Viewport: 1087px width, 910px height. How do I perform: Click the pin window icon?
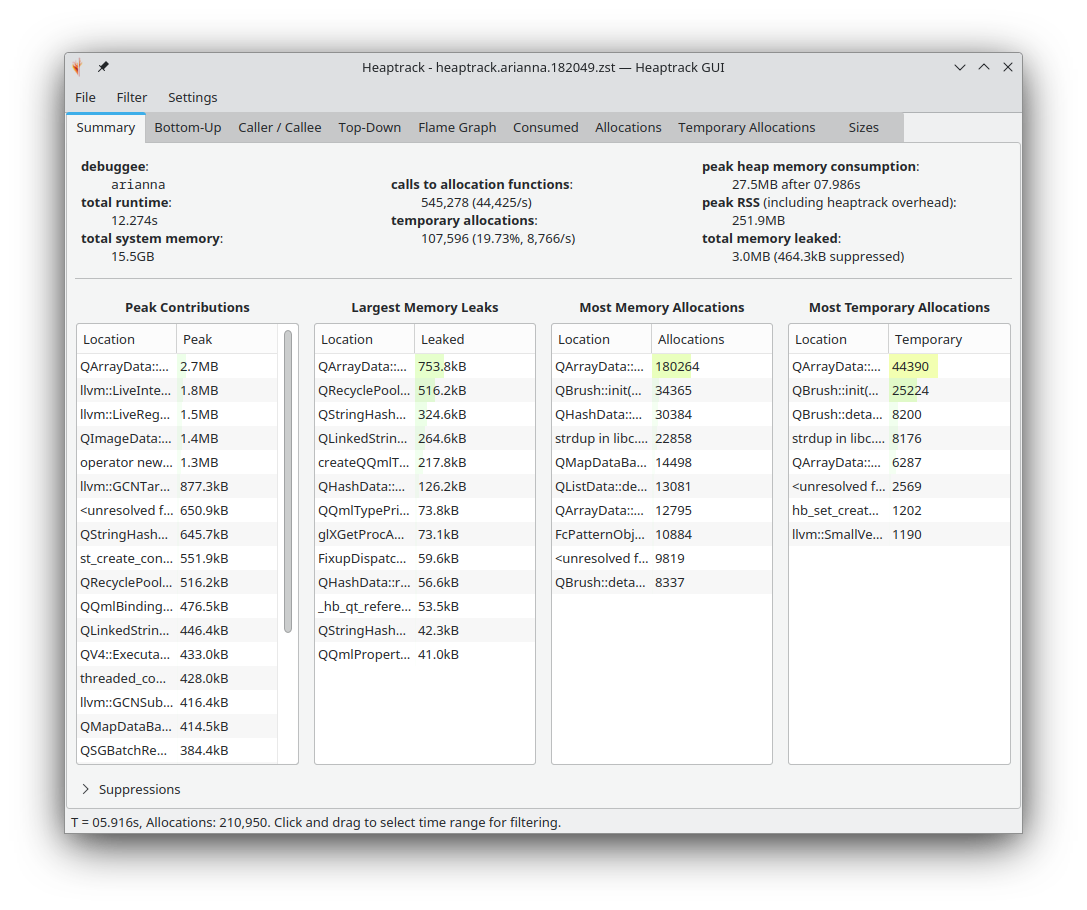[103, 67]
